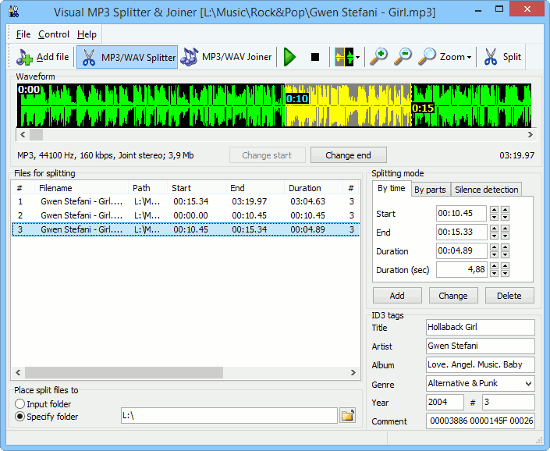
Task: Click the 0:10 marker on the waveform
Action: (x=297, y=99)
